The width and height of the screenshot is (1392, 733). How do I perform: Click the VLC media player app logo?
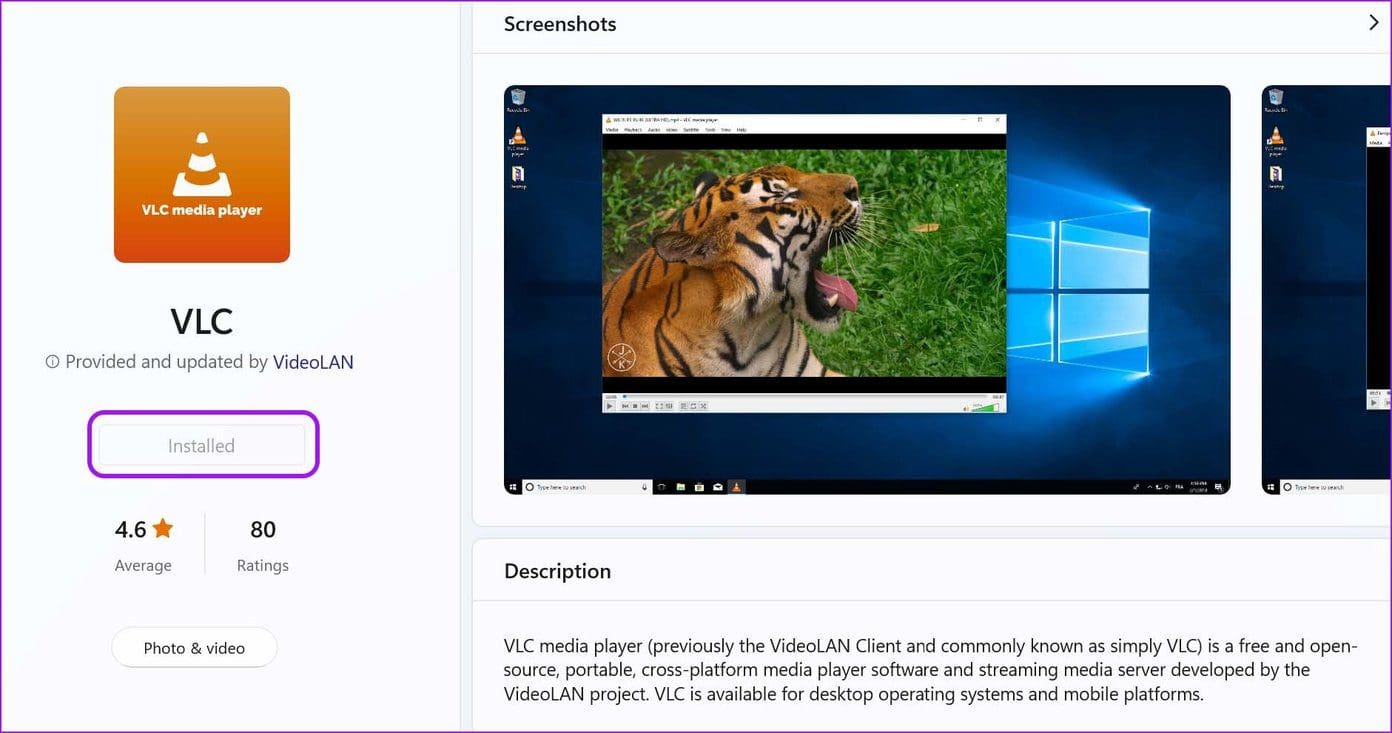pos(202,175)
